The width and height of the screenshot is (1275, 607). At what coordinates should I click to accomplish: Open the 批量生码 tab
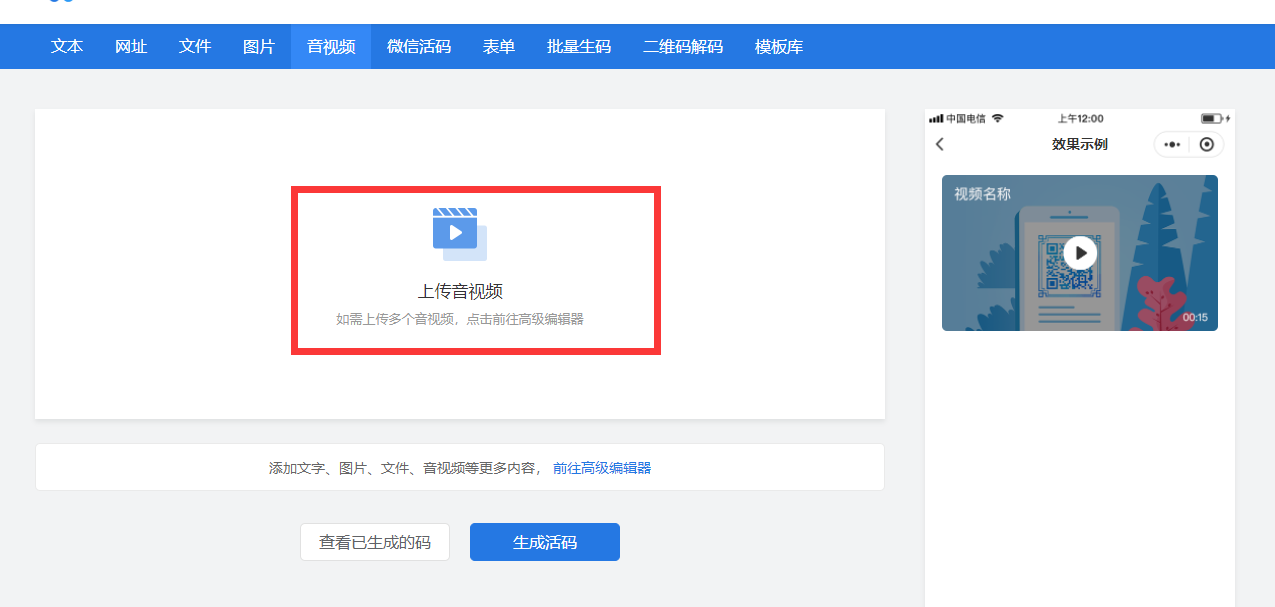click(579, 46)
